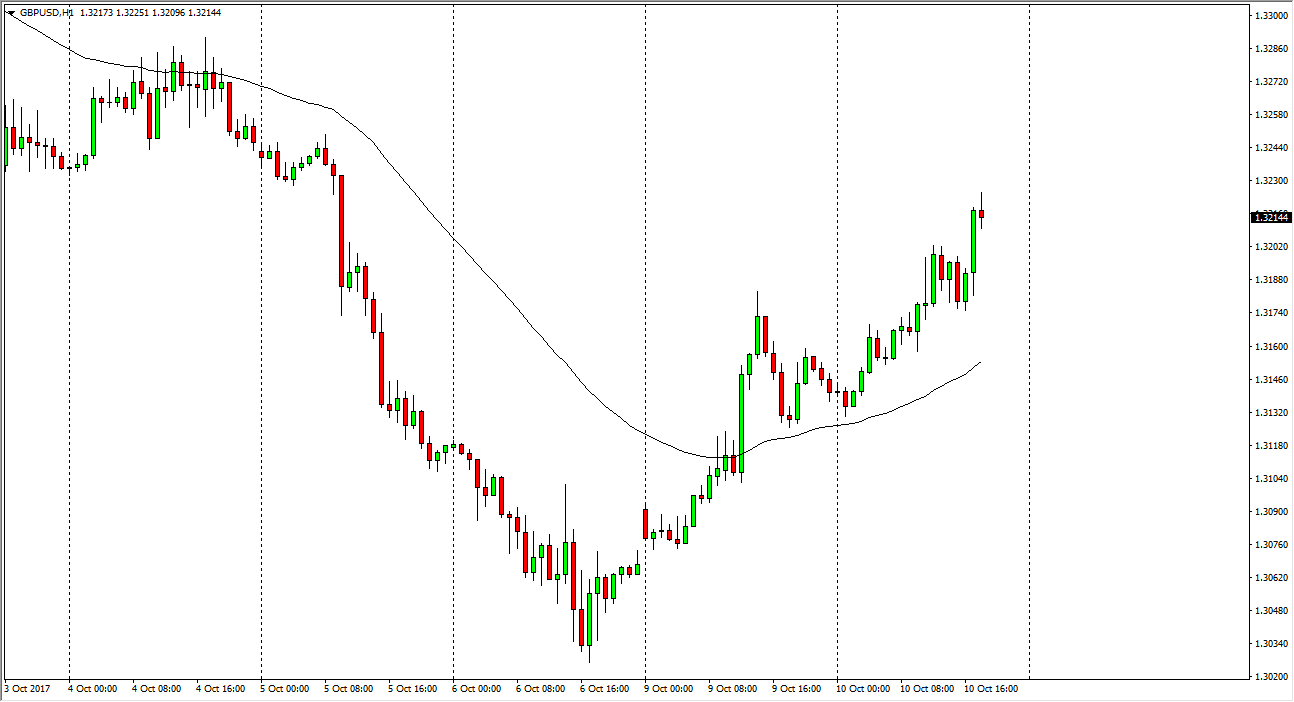1294x702 pixels.
Task: Click the large red candle starting 5 Oct drop
Action: [341, 231]
